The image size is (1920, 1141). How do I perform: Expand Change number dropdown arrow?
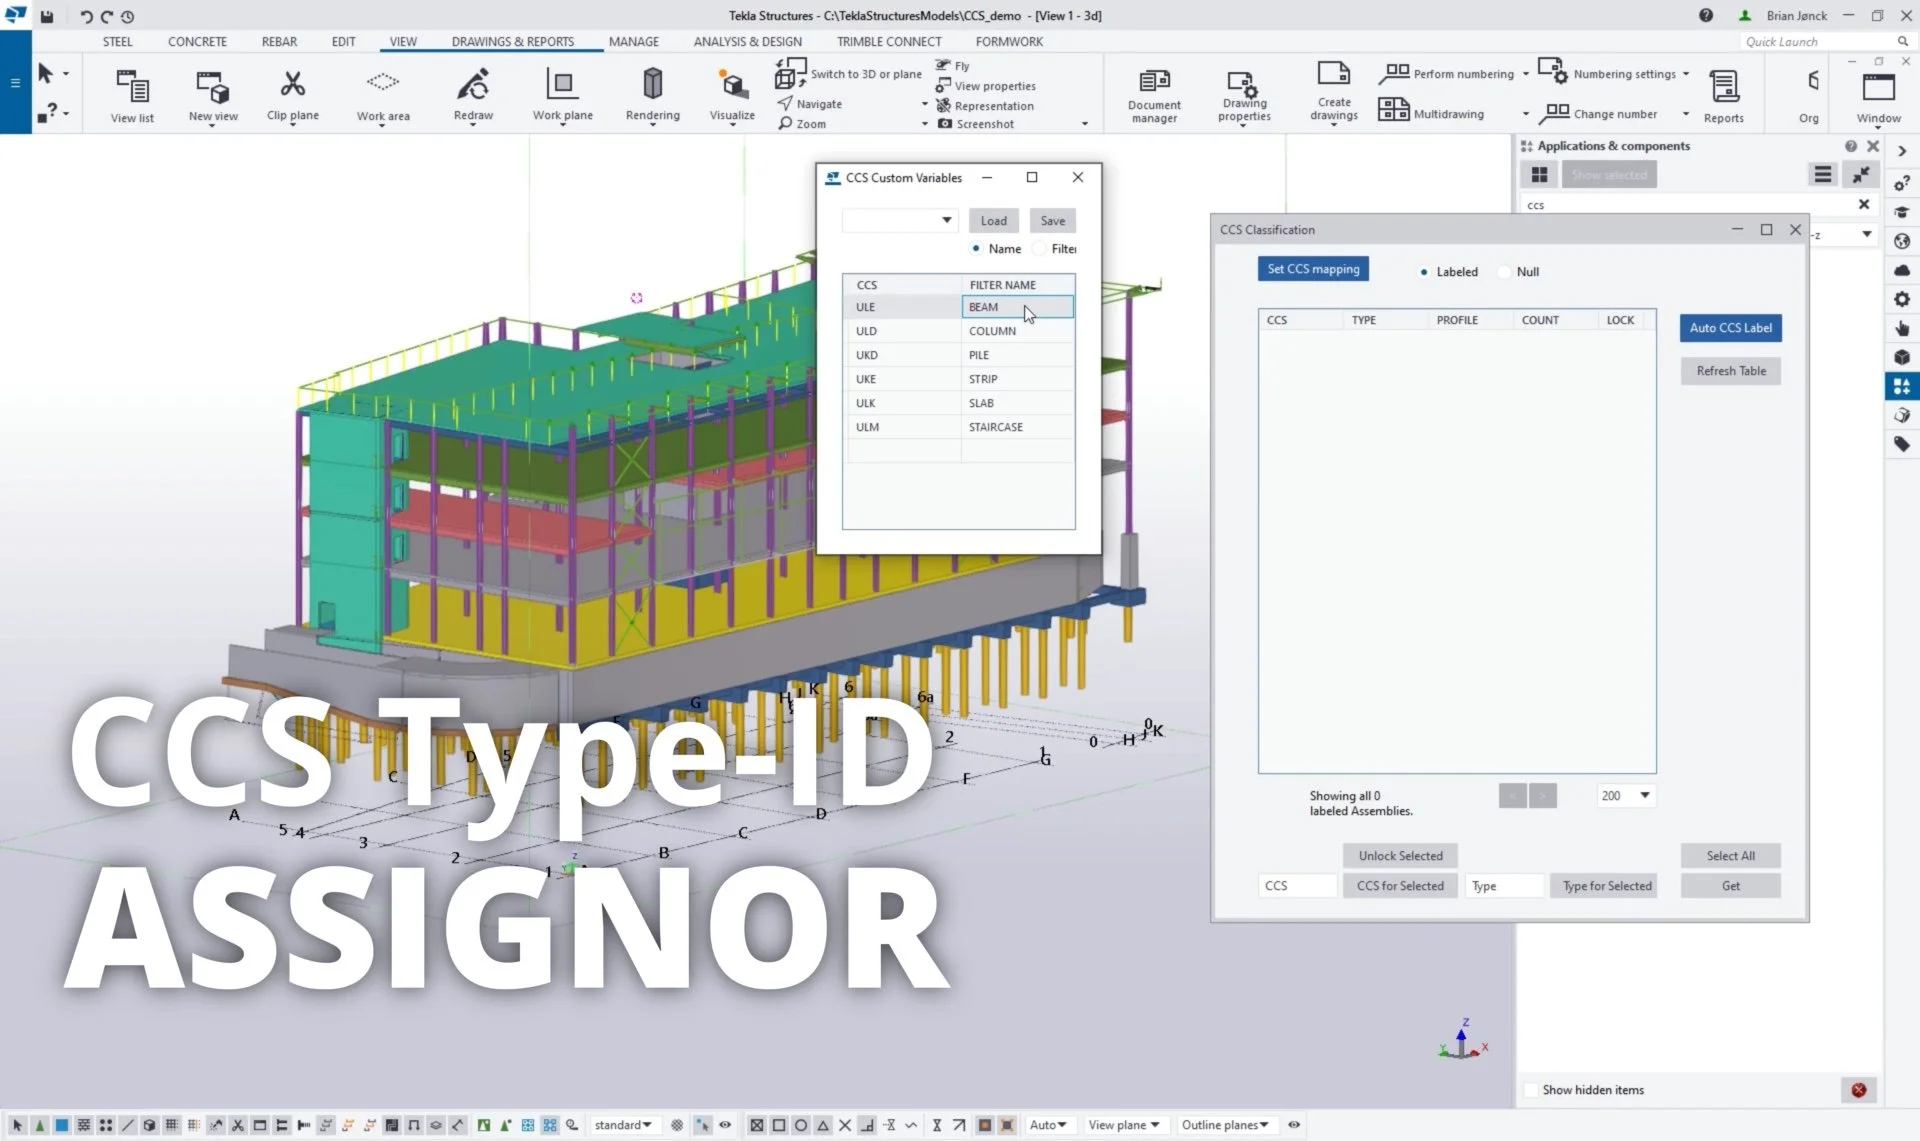1686,114
